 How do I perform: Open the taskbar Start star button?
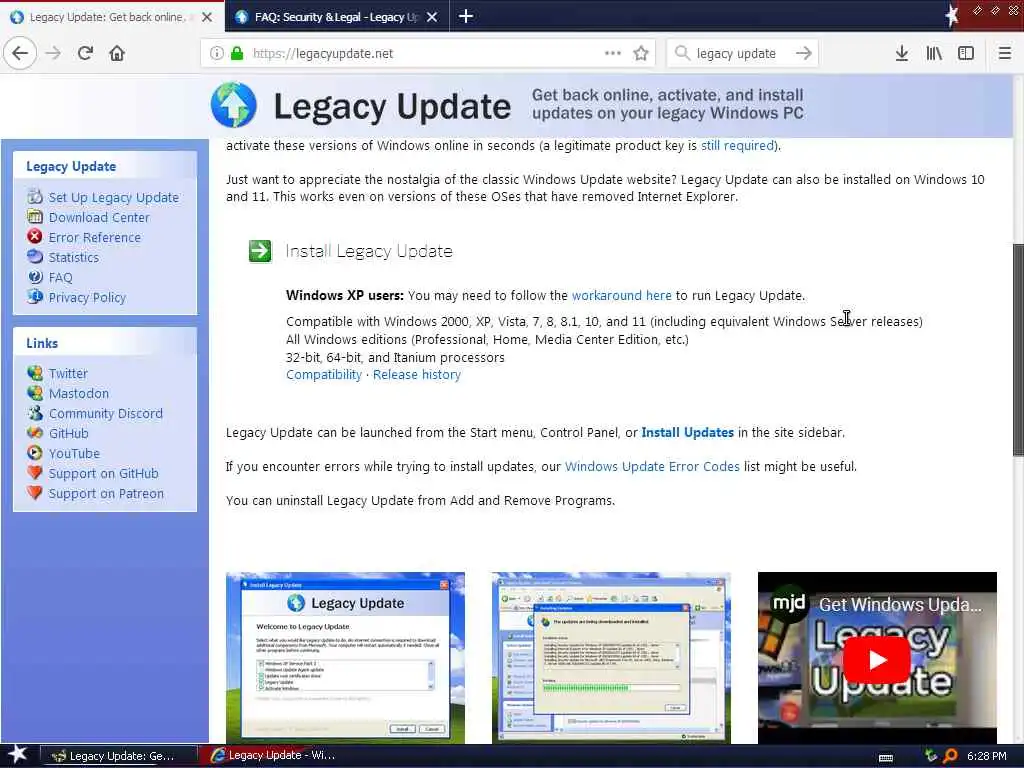click(18, 756)
